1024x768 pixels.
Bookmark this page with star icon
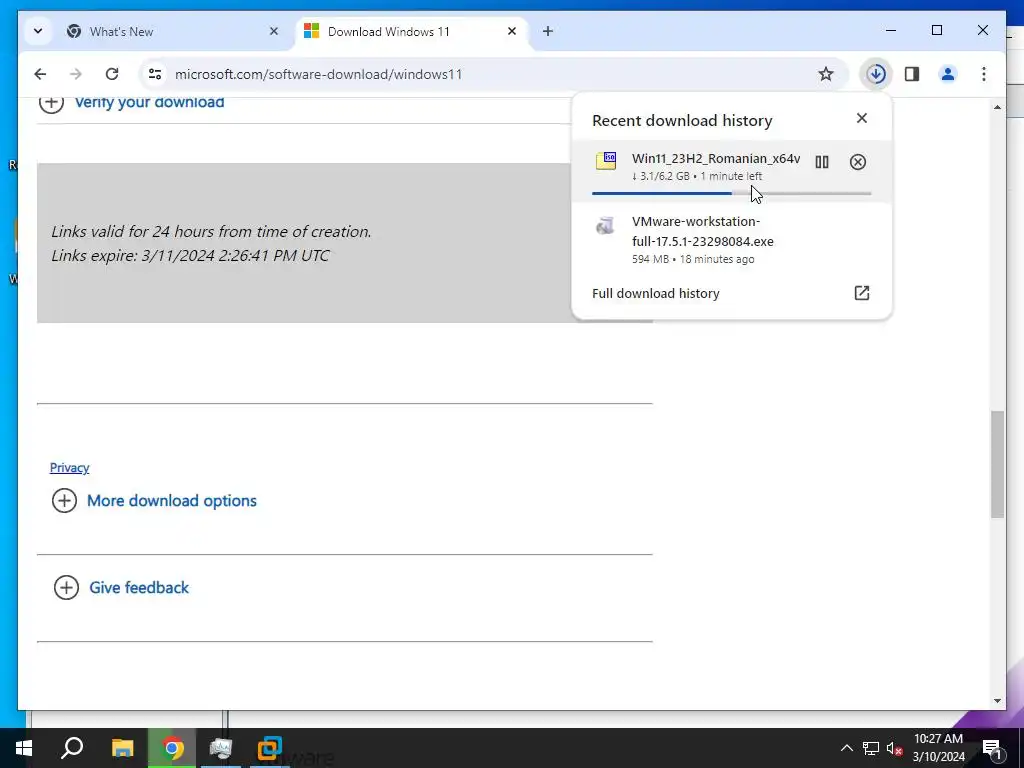tap(825, 74)
